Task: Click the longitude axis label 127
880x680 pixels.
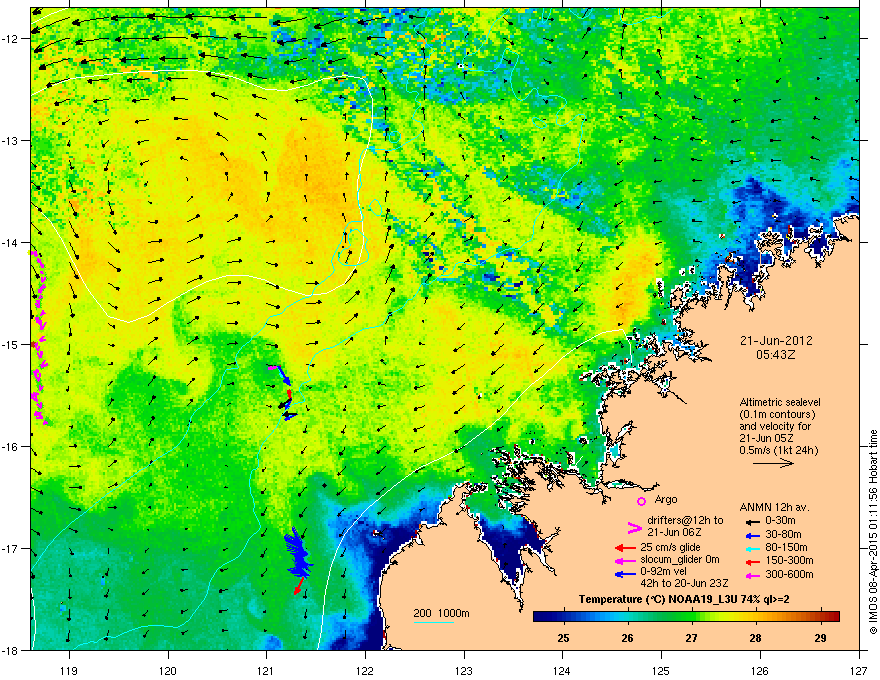Action: pos(858,671)
